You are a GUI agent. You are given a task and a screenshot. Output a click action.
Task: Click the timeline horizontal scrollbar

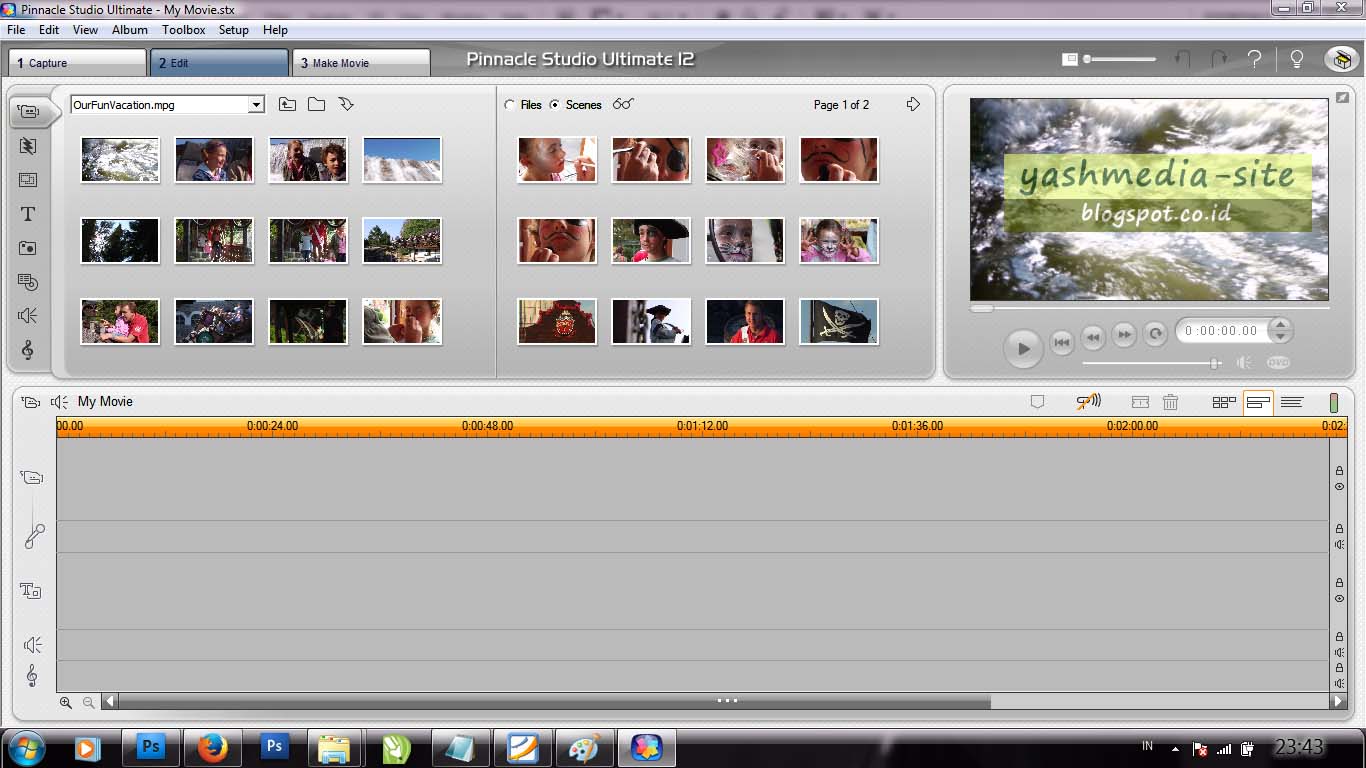553,702
